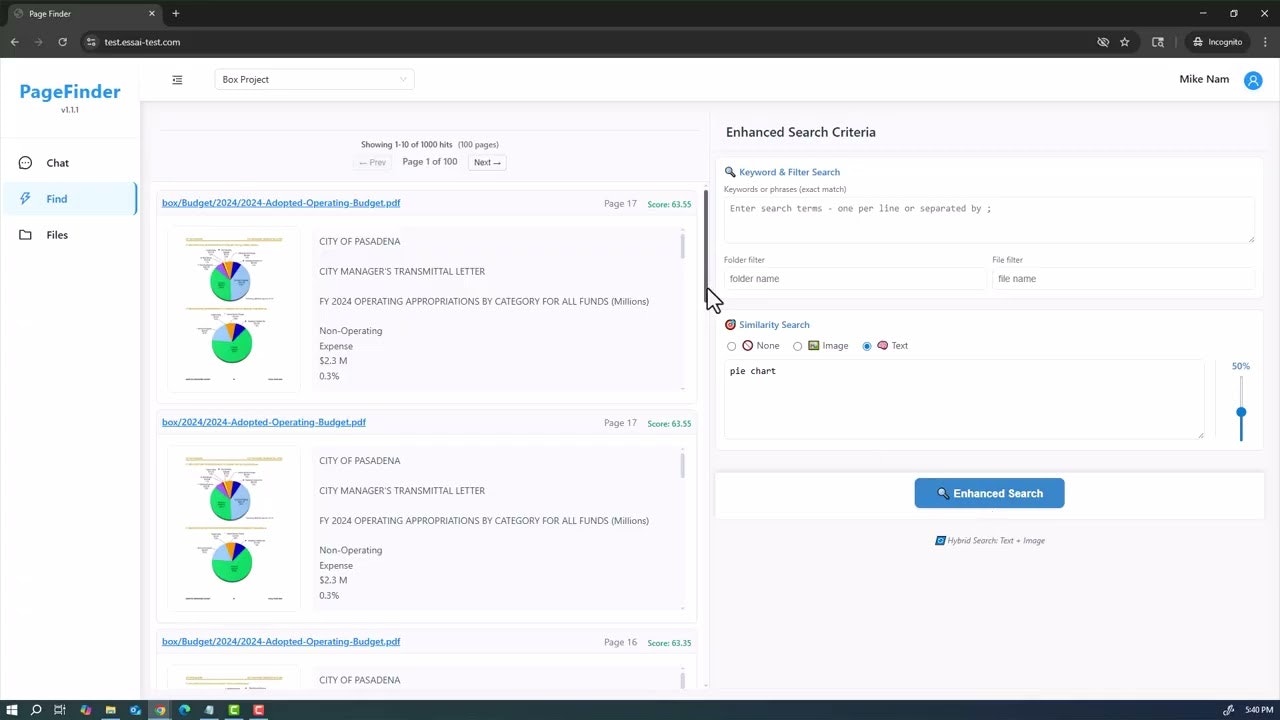Image resolution: width=1280 pixels, height=720 pixels.
Task: Click the File filter input field
Action: pos(1123,279)
